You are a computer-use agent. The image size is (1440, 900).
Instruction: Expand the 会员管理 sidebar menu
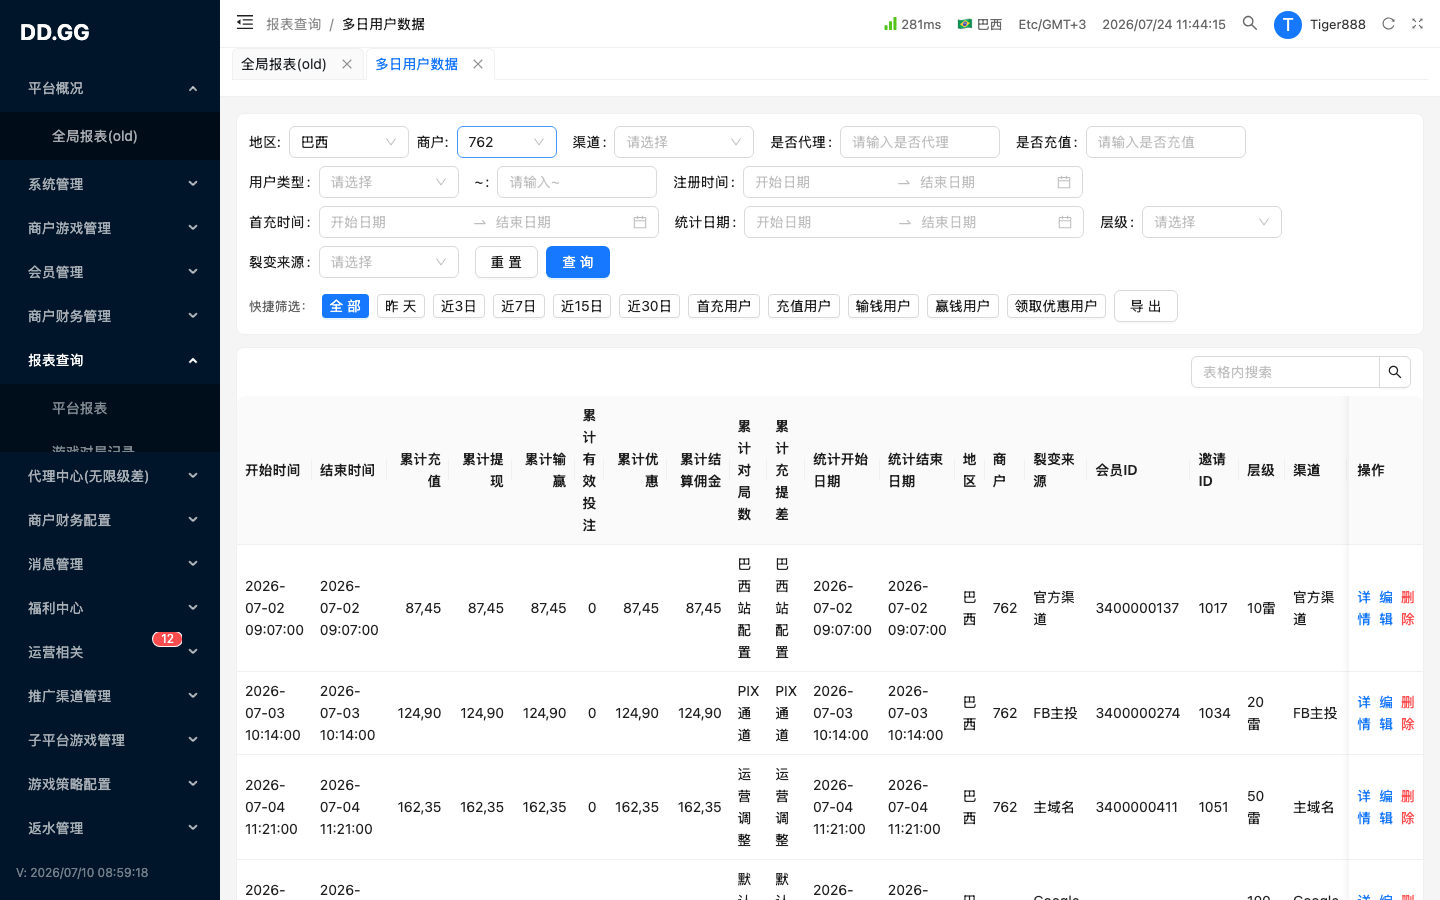point(110,272)
